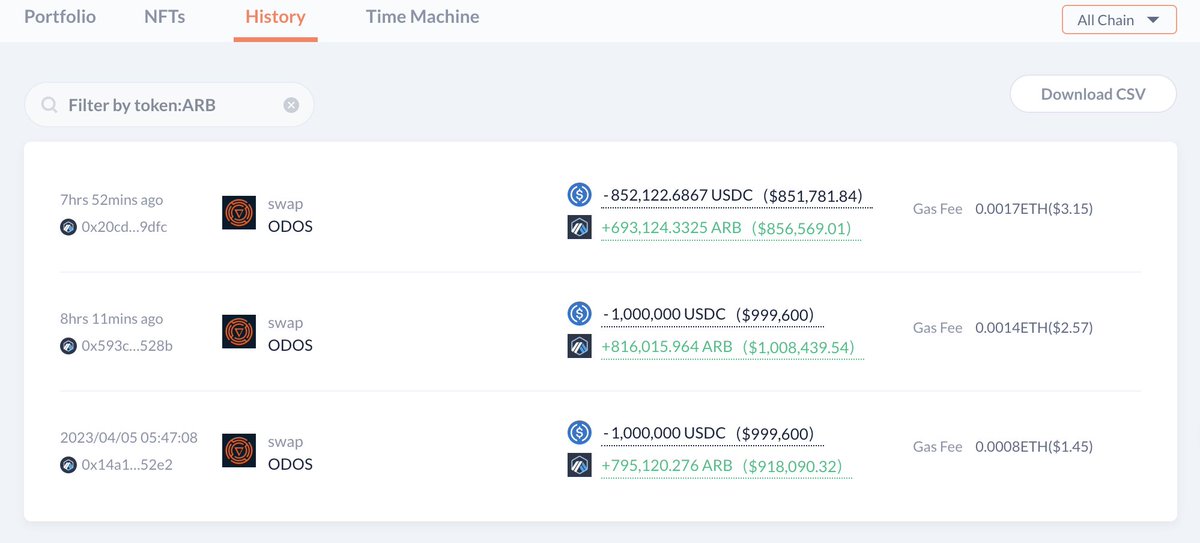This screenshot has width=1200, height=543.
Task: Click the 2023/04/05 05:47:08 timestamp
Action: pyautogui.click(x=129, y=438)
